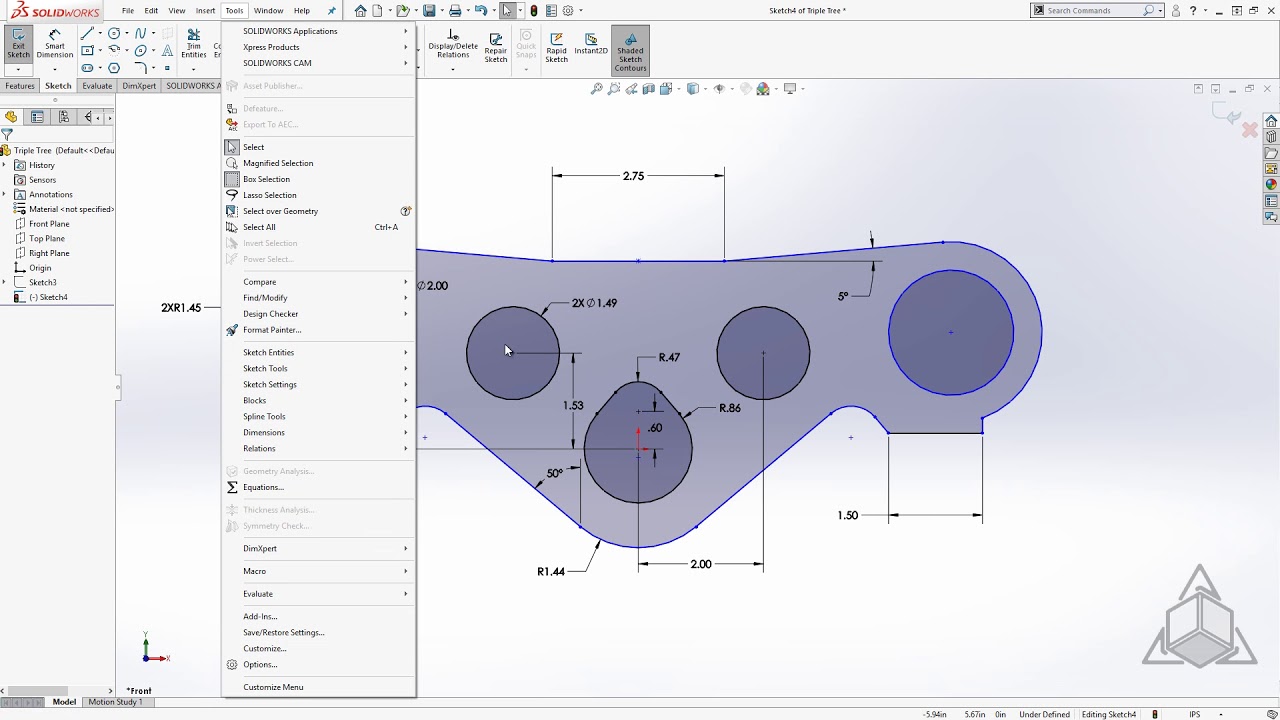Screen dimensions: 1280x720
Task: Select the Smart Dimension tool
Action: (x=55, y=44)
